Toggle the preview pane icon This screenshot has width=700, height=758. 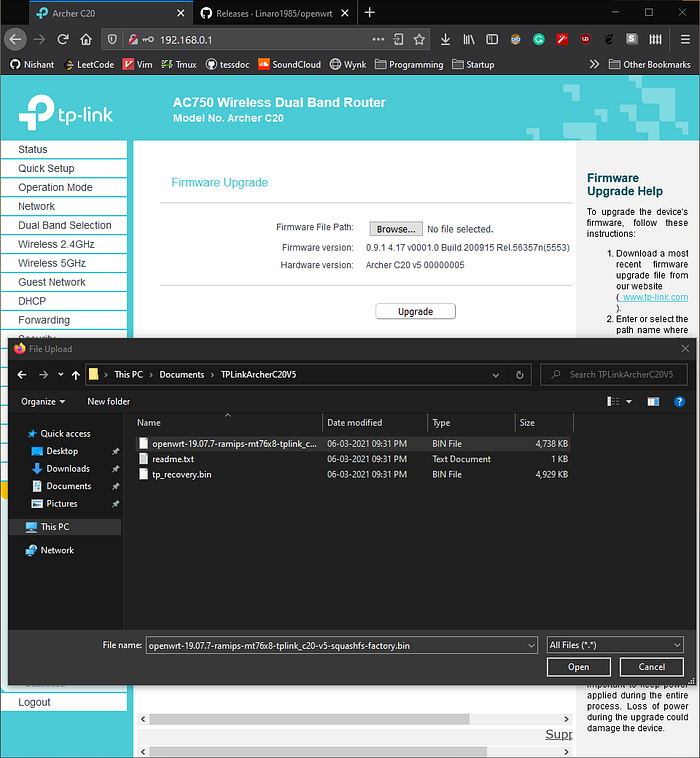[653, 402]
